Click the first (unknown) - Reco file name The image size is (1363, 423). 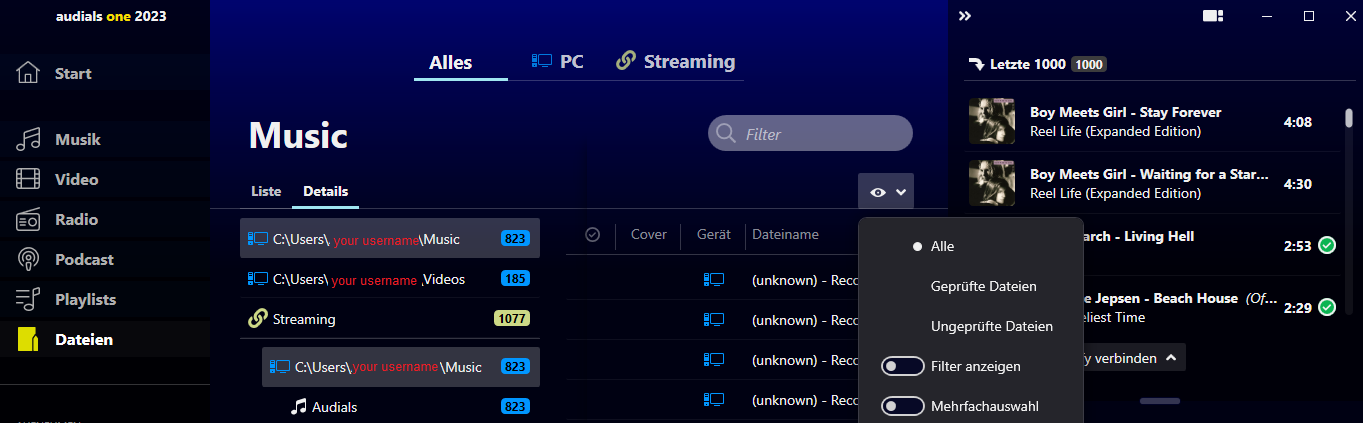(806, 280)
